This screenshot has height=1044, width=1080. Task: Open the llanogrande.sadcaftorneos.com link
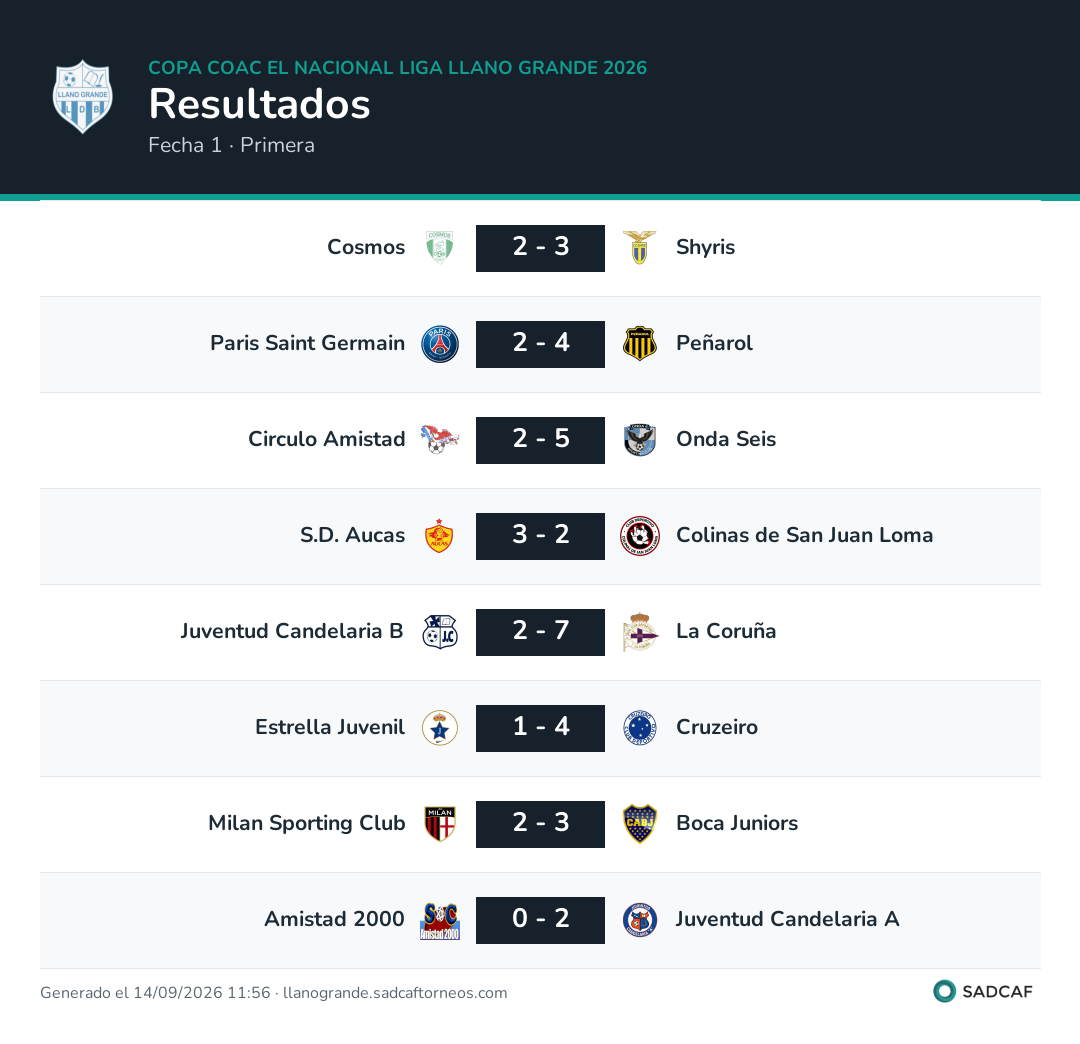pos(395,992)
